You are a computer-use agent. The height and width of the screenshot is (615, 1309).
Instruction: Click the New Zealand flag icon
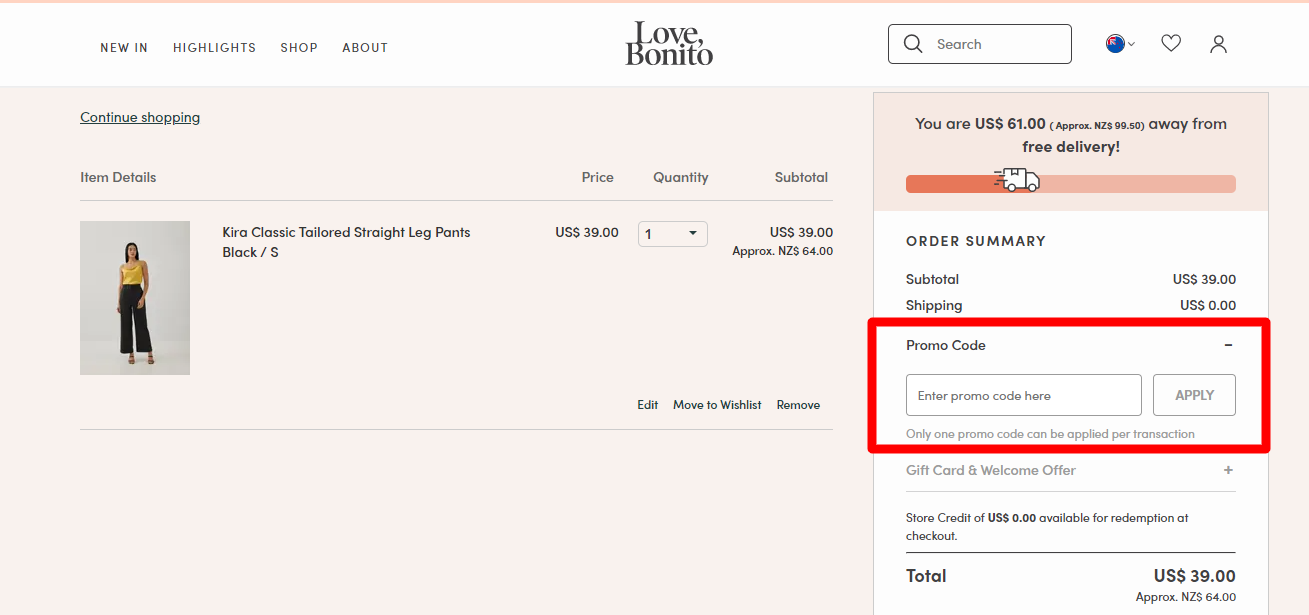pos(1115,44)
